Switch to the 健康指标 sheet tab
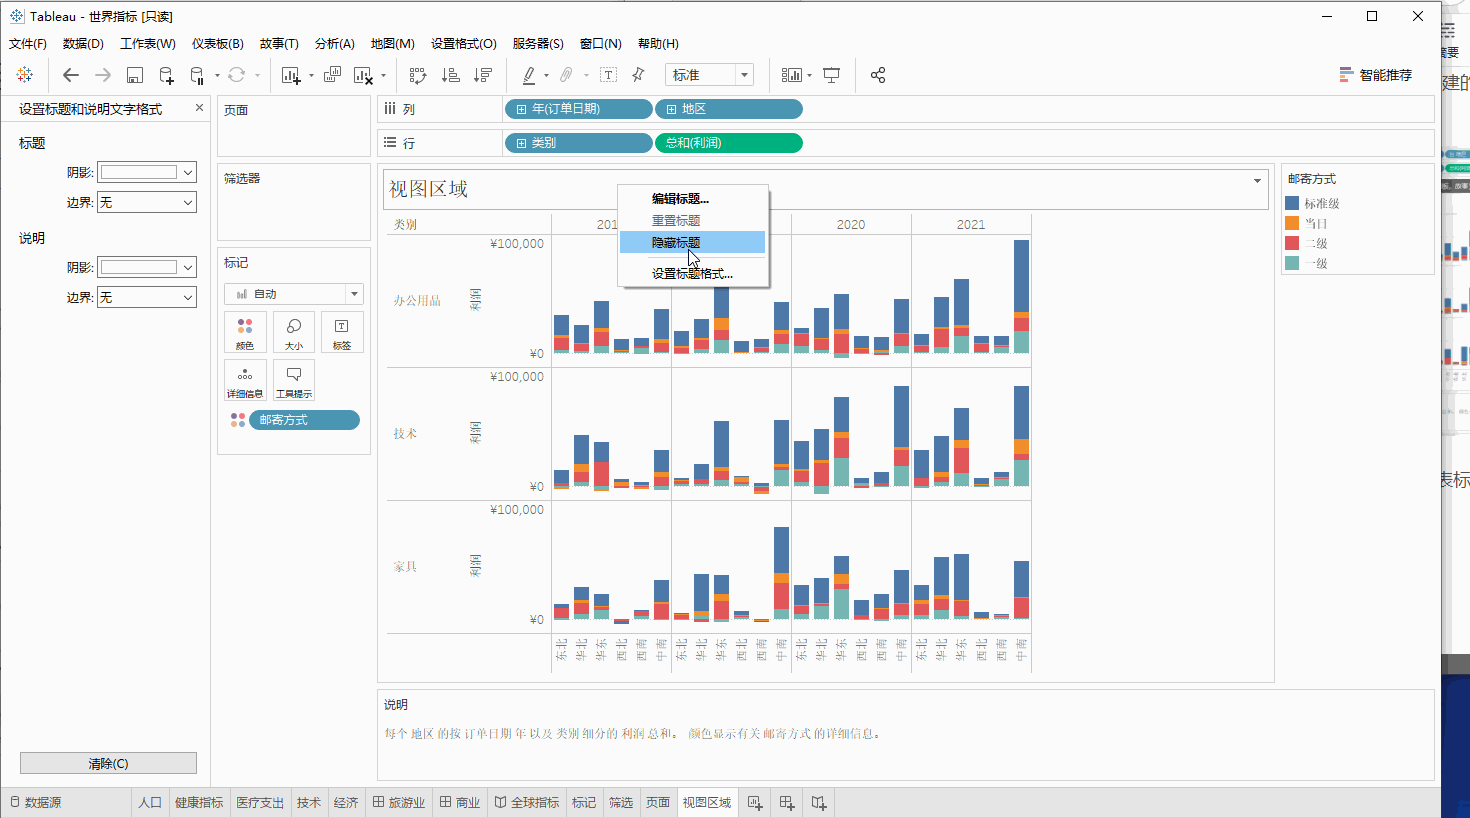 (x=199, y=803)
